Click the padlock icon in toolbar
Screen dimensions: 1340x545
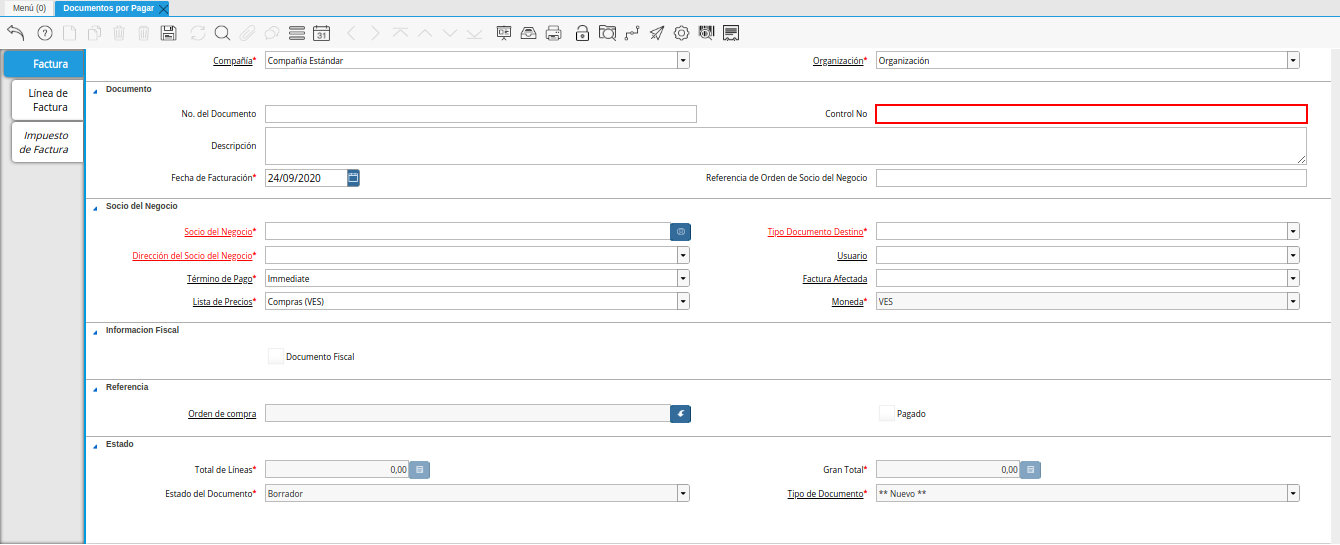click(582, 33)
